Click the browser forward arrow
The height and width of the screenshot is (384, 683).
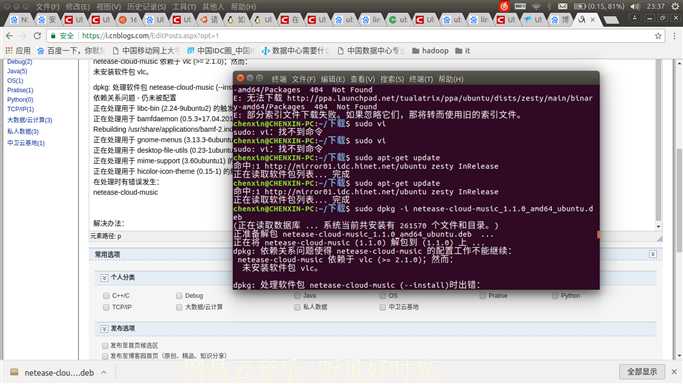24,36
